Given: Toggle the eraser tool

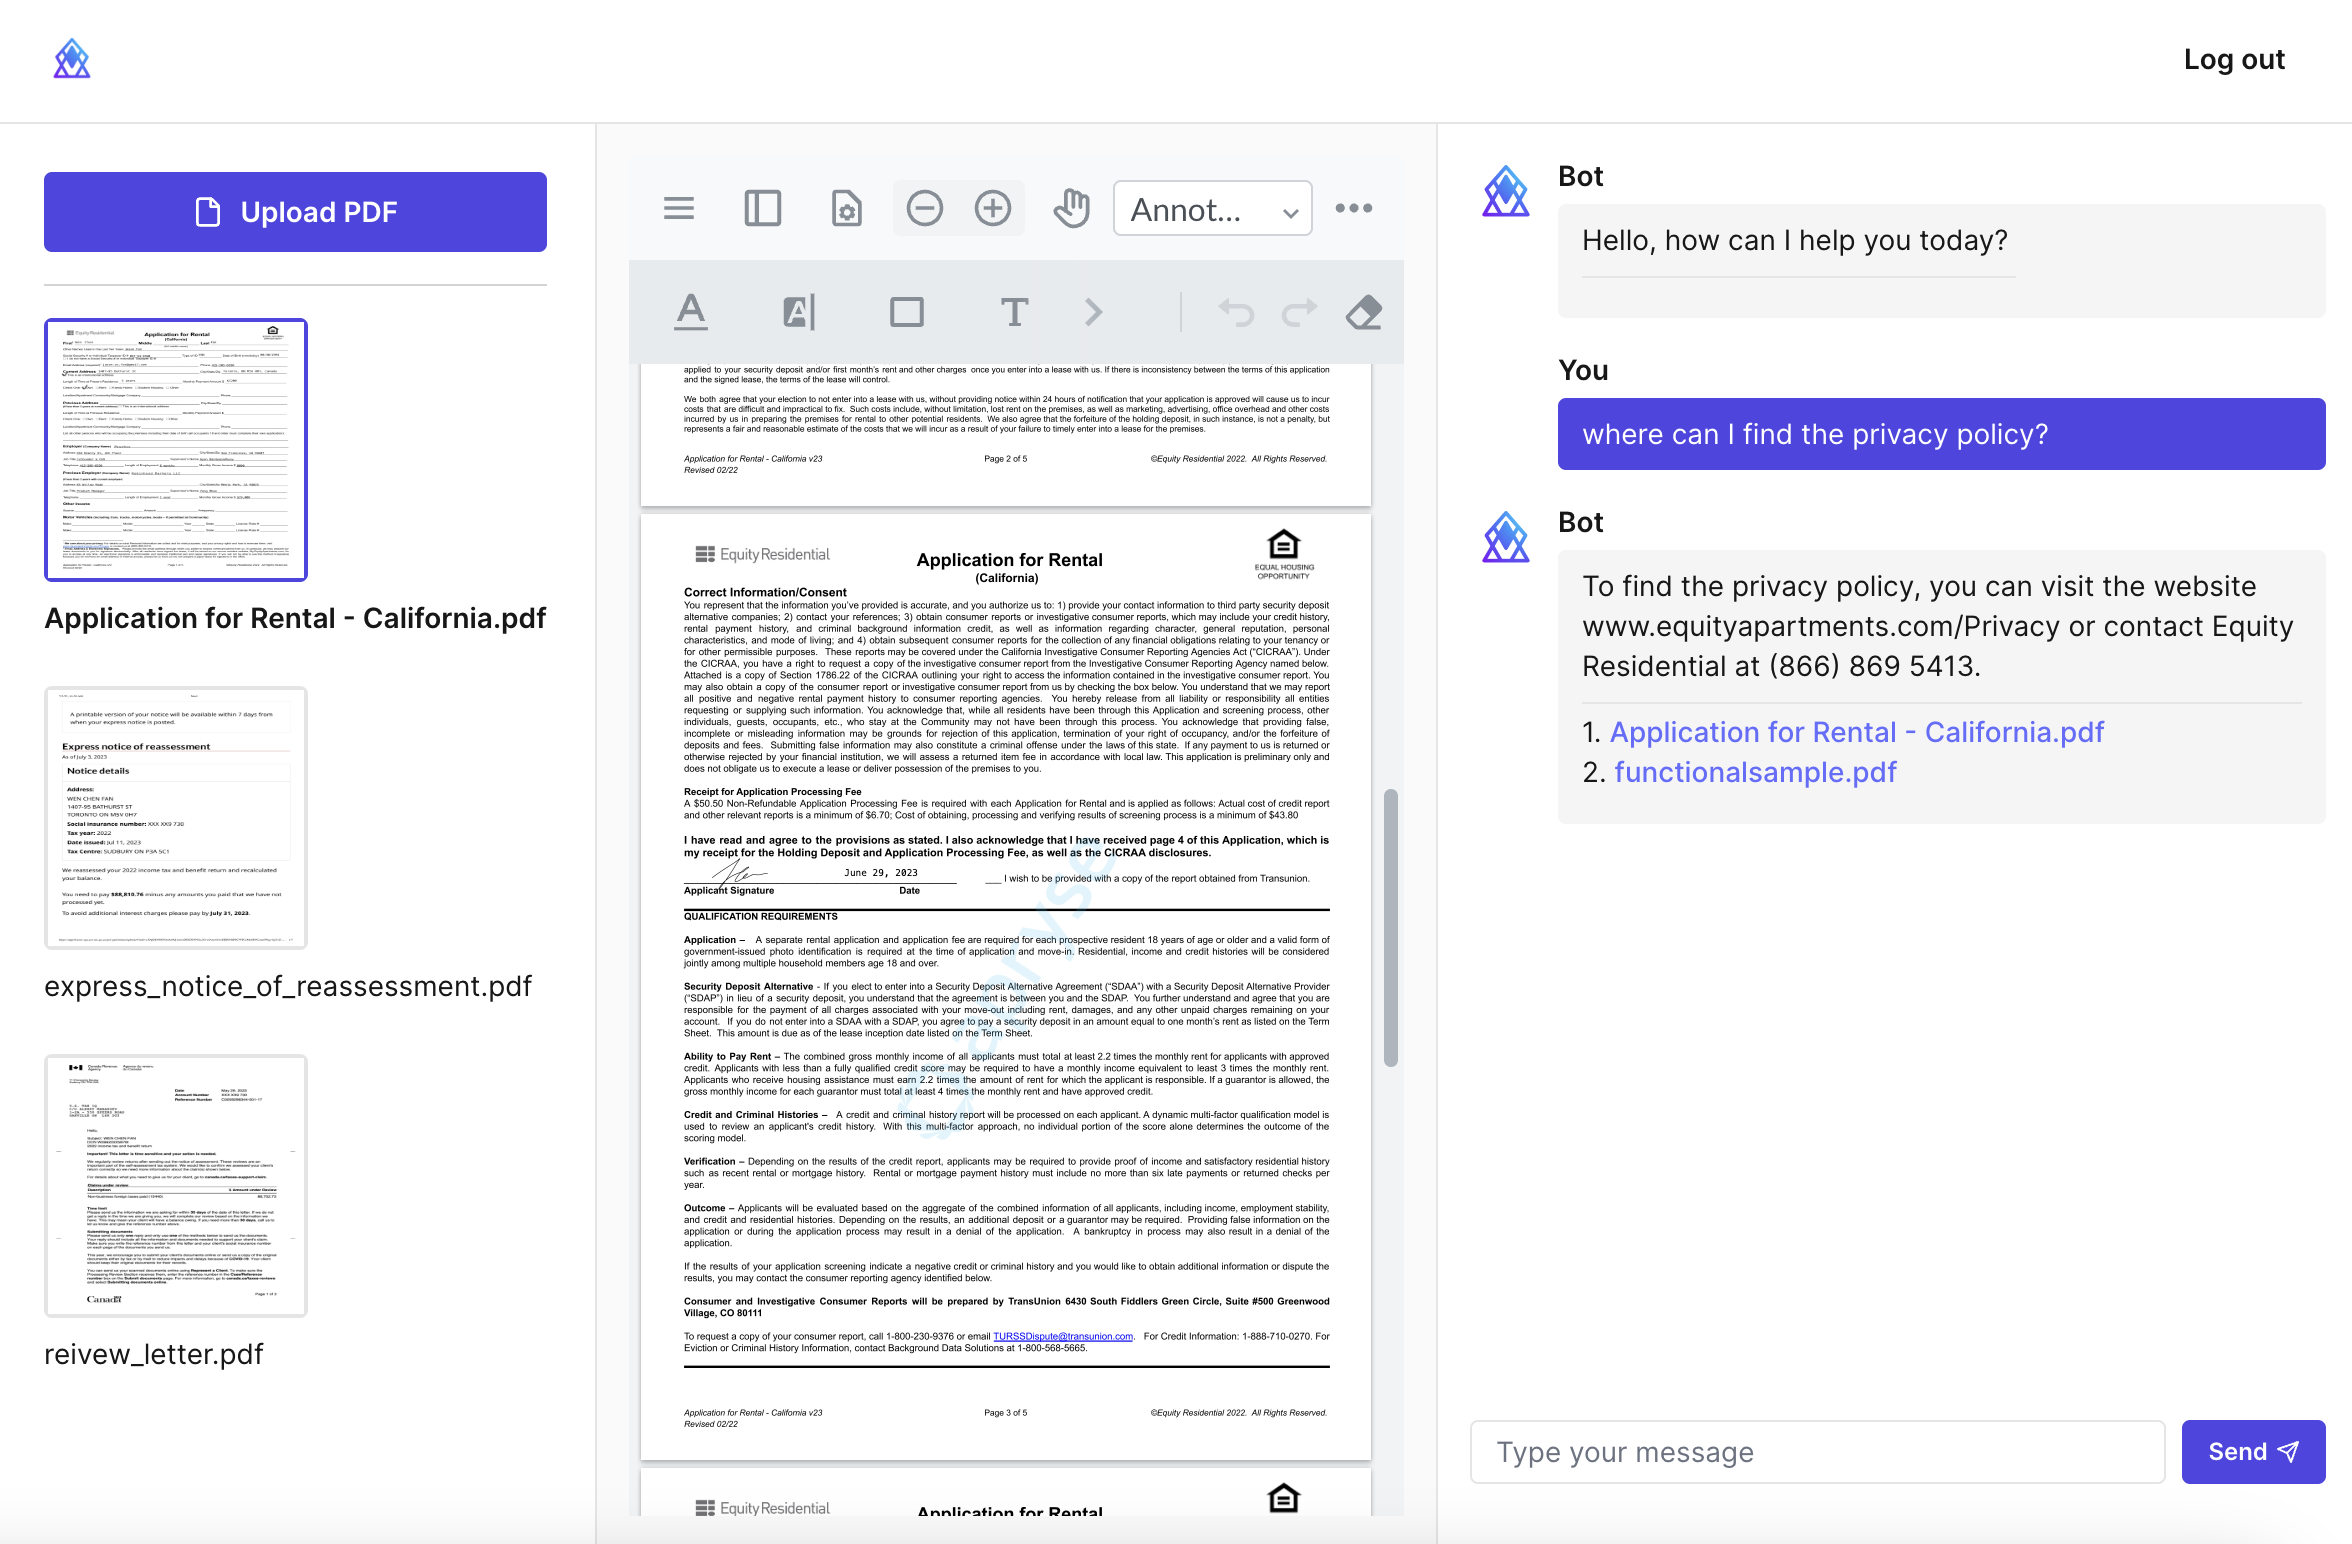Looking at the screenshot, I should click(1363, 312).
